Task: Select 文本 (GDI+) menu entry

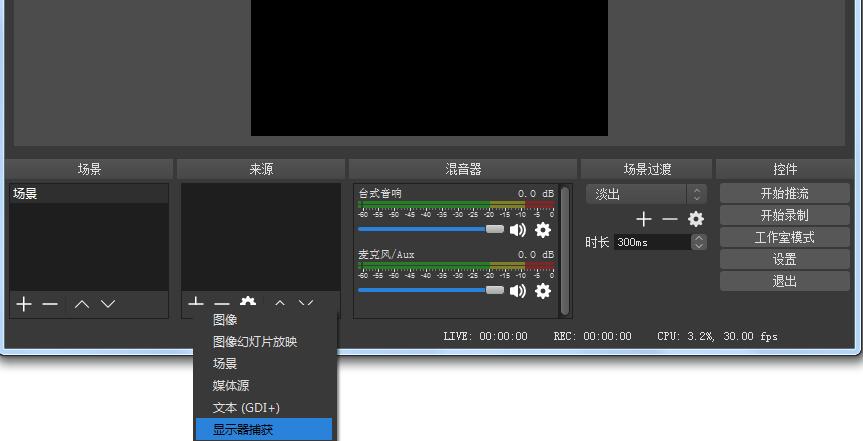Action: pos(264,407)
